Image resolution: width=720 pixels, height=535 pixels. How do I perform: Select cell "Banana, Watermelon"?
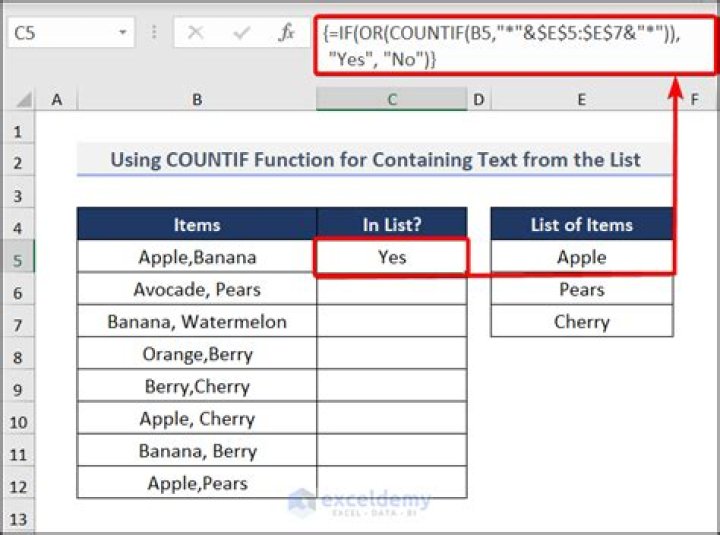pos(197,321)
